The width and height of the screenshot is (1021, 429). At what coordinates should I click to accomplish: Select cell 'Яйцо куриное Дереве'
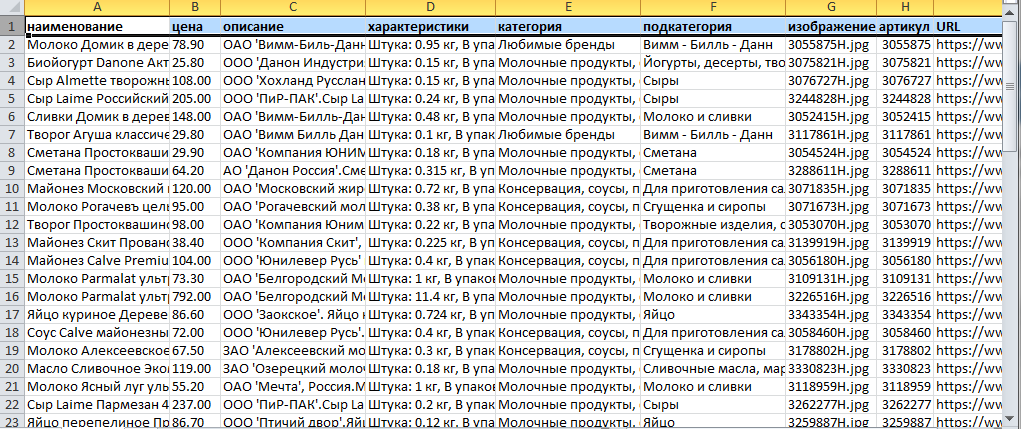(98, 315)
